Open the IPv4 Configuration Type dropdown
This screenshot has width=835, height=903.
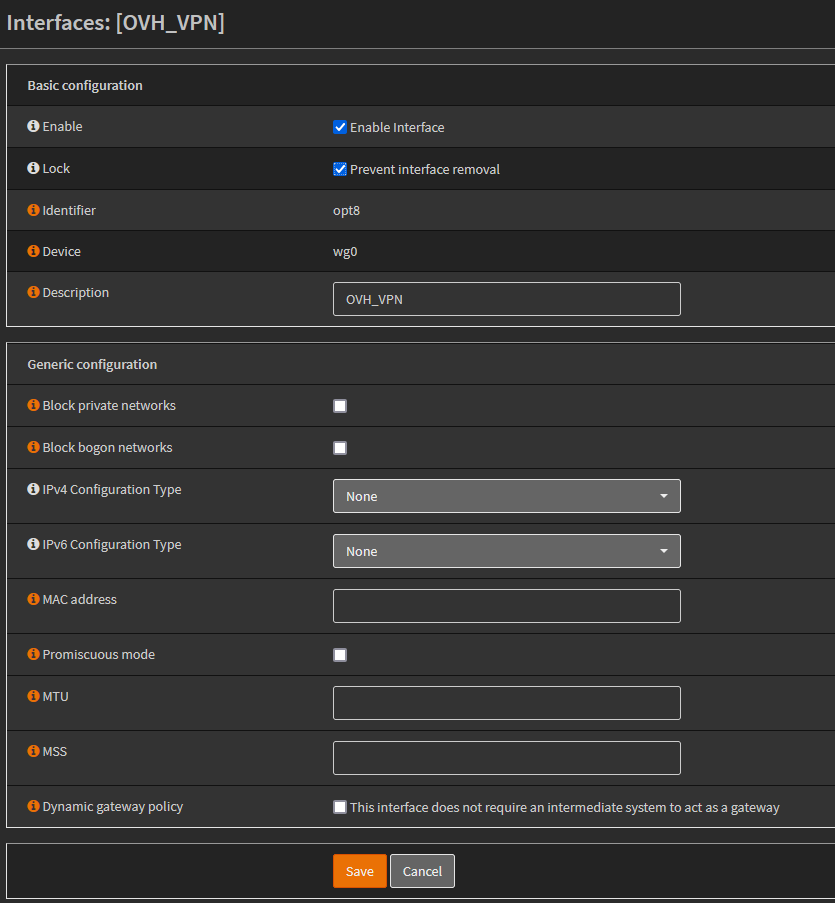506,496
